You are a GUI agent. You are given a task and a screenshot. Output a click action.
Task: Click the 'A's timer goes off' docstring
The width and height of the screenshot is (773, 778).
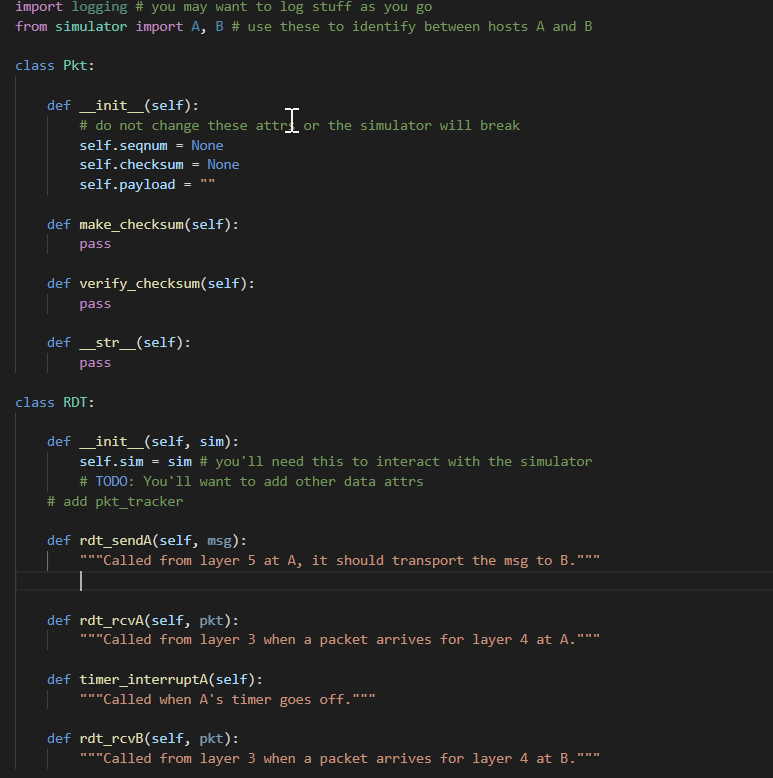pos(228,700)
